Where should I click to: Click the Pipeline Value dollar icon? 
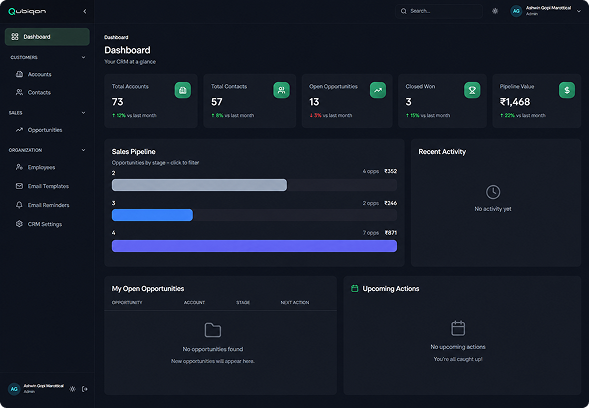[567, 90]
